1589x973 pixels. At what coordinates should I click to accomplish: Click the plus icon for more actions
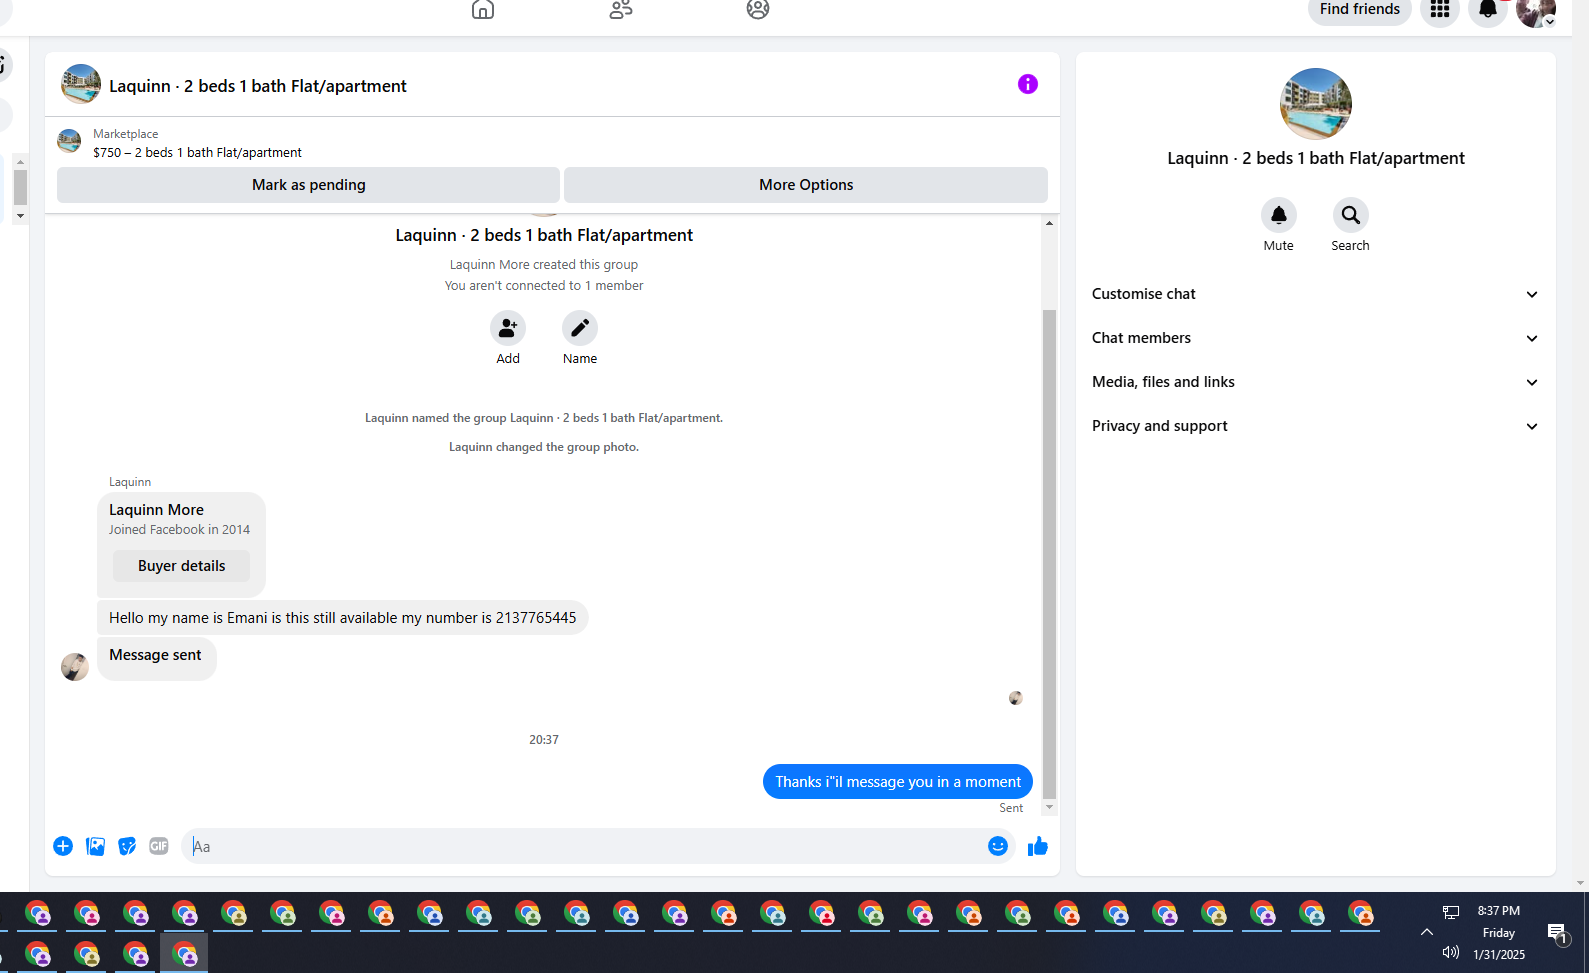click(63, 846)
